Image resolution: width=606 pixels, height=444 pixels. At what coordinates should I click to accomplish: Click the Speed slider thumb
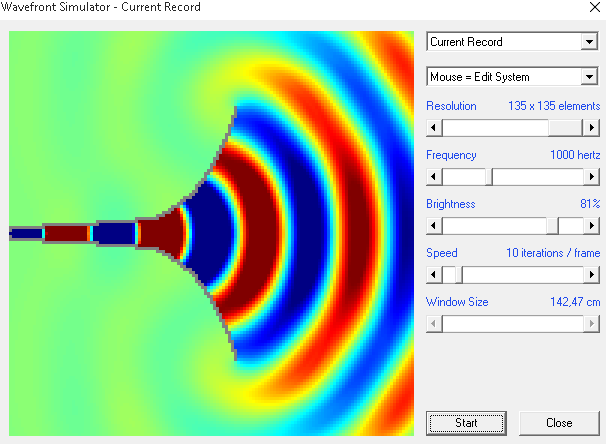459,274
